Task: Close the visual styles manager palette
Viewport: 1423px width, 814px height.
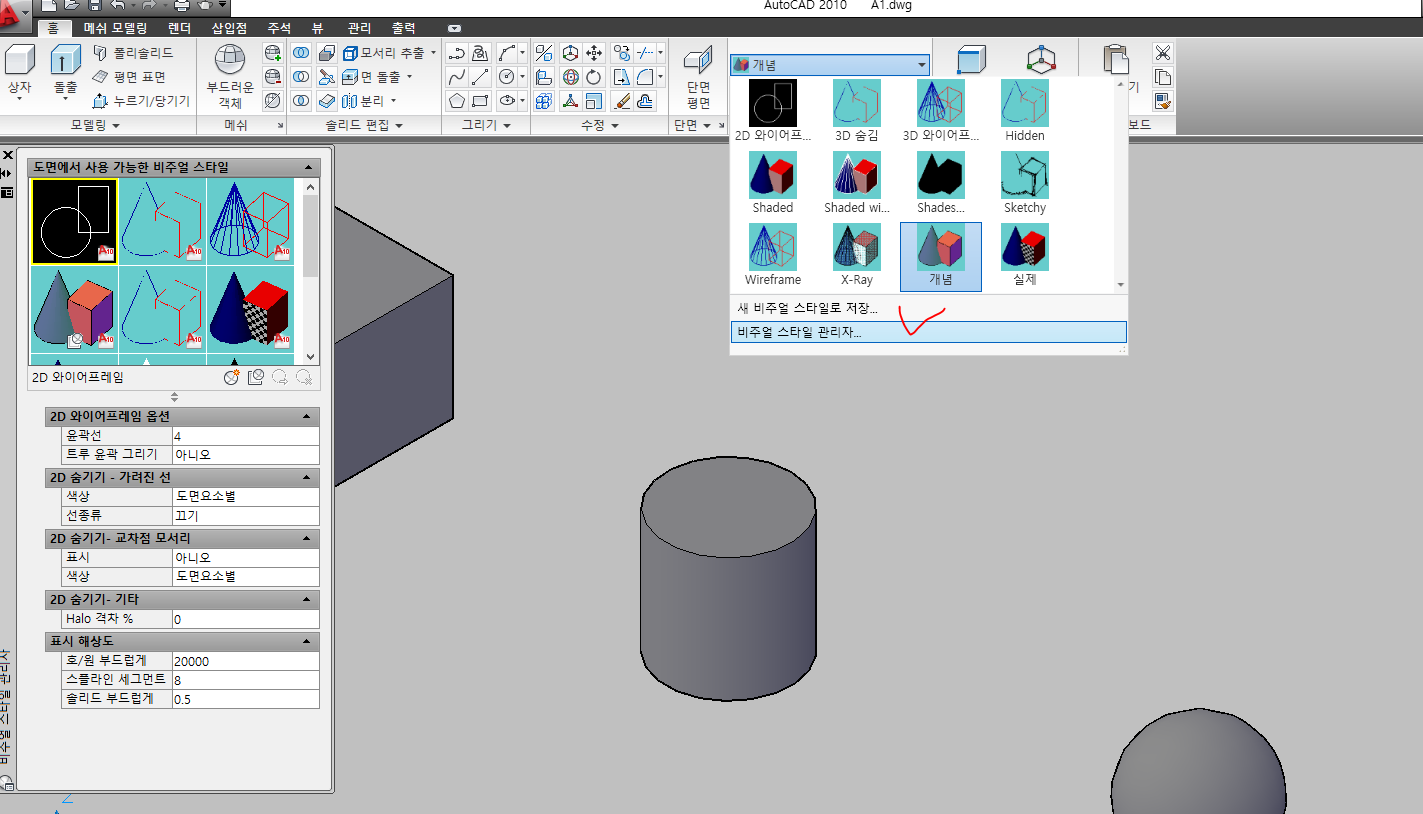Action: point(7,155)
